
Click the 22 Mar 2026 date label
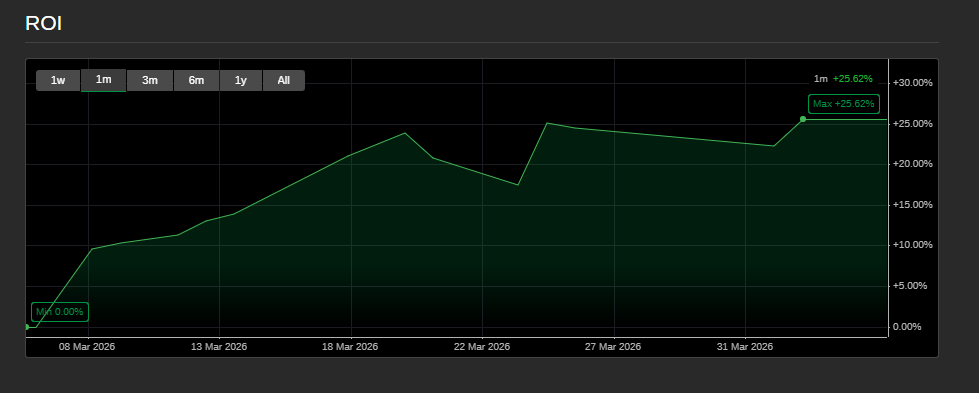(482, 347)
